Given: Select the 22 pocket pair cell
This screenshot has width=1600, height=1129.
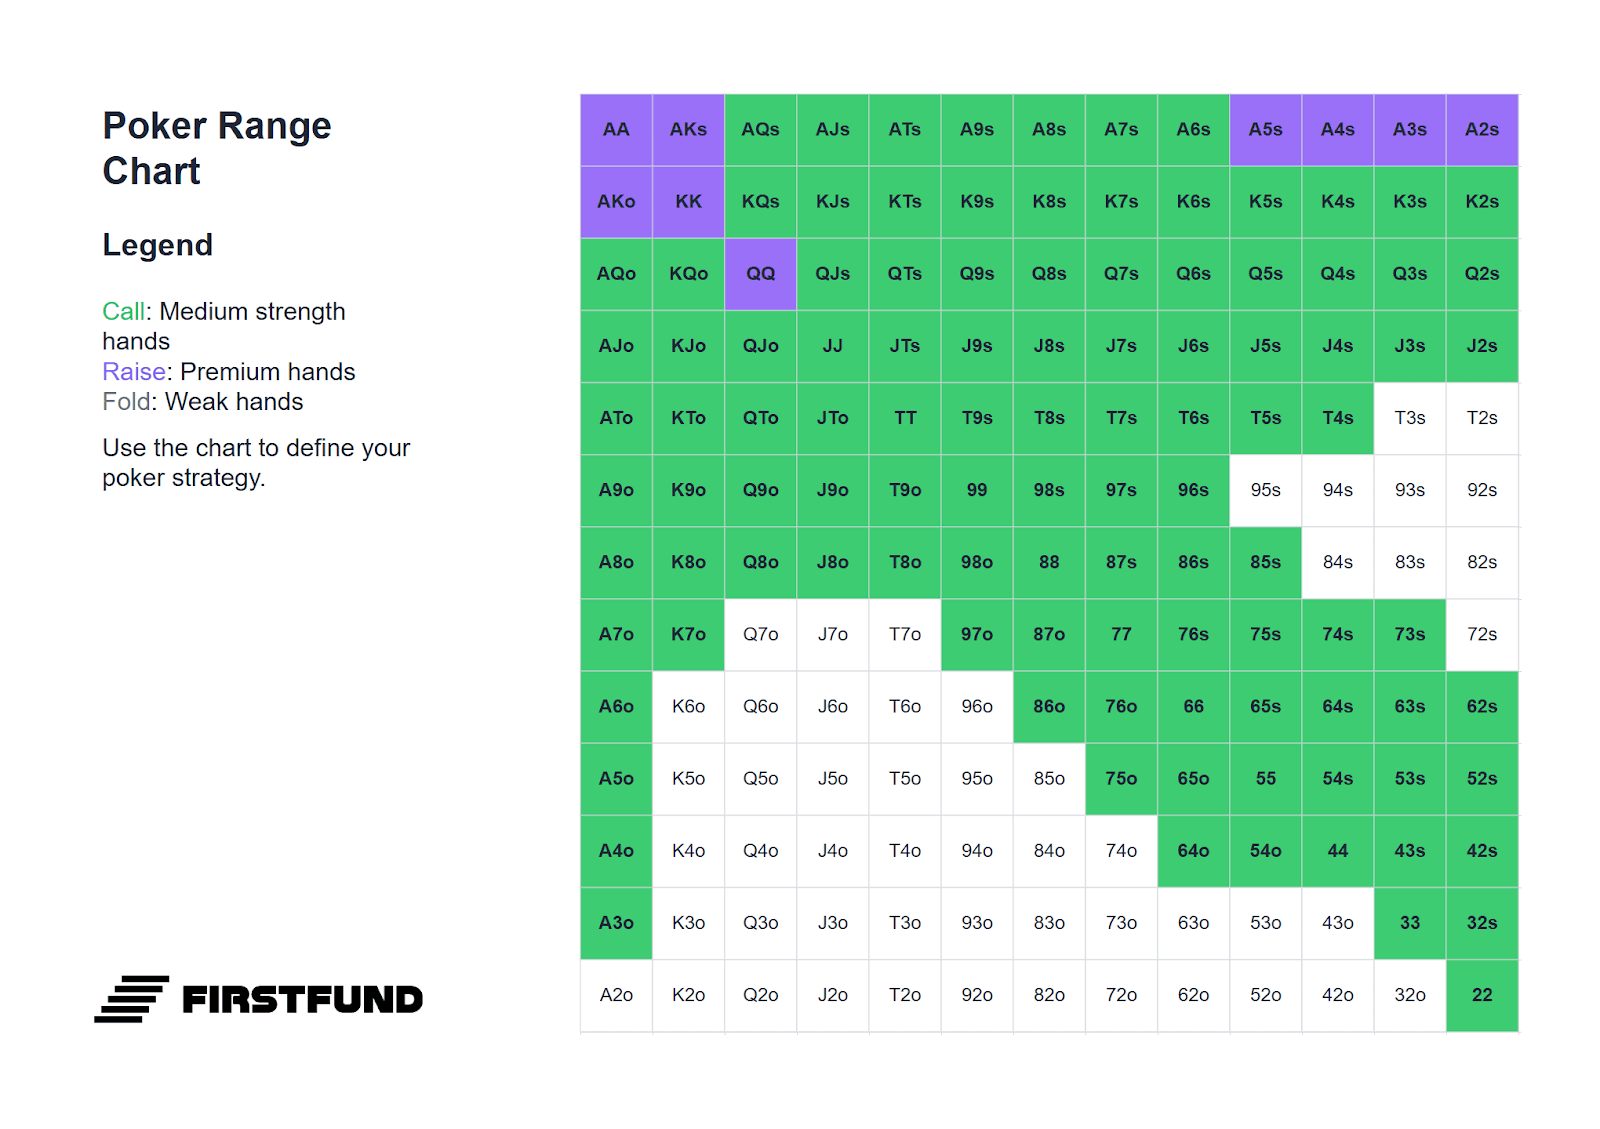Looking at the screenshot, I should 1482,995.
